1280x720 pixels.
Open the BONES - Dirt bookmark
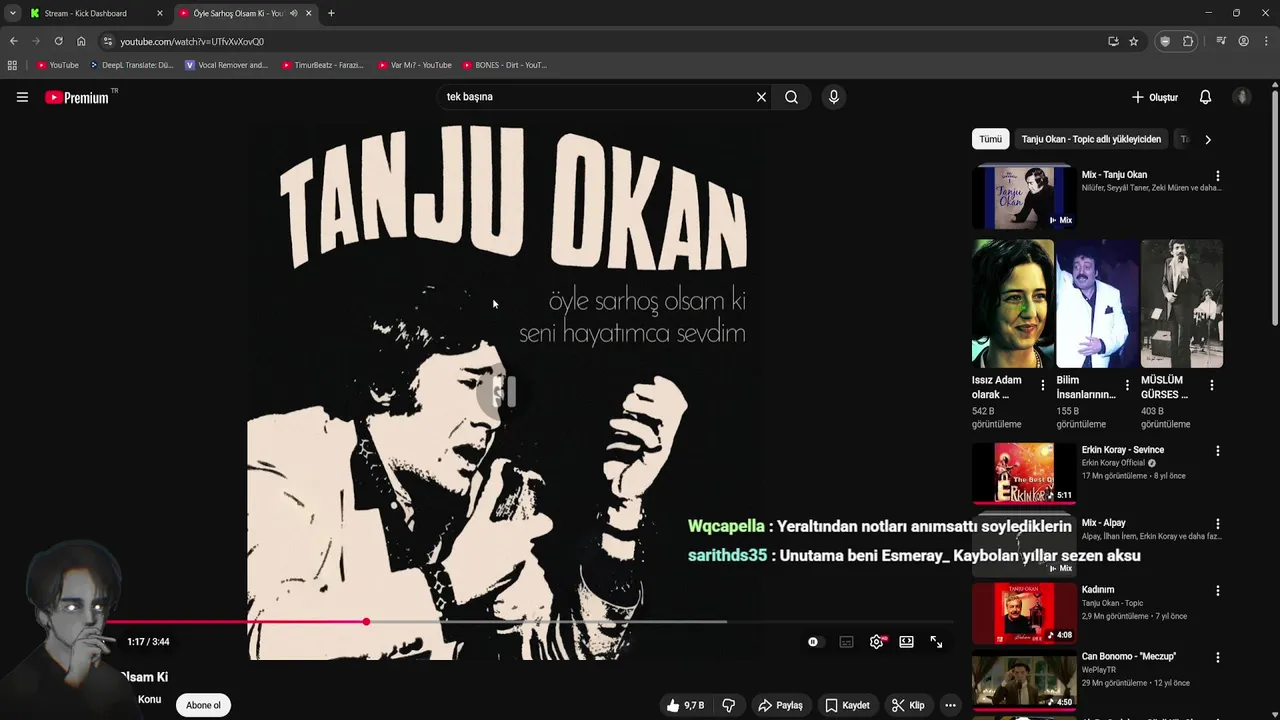[504, 65]
